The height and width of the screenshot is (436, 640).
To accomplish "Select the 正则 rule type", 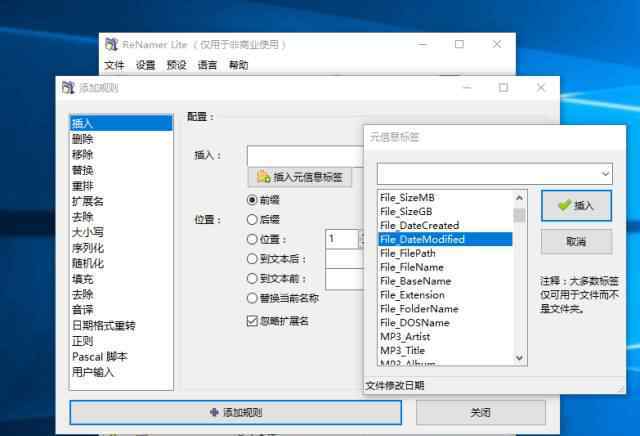I will pyautogui.click(x=121, y=341).
